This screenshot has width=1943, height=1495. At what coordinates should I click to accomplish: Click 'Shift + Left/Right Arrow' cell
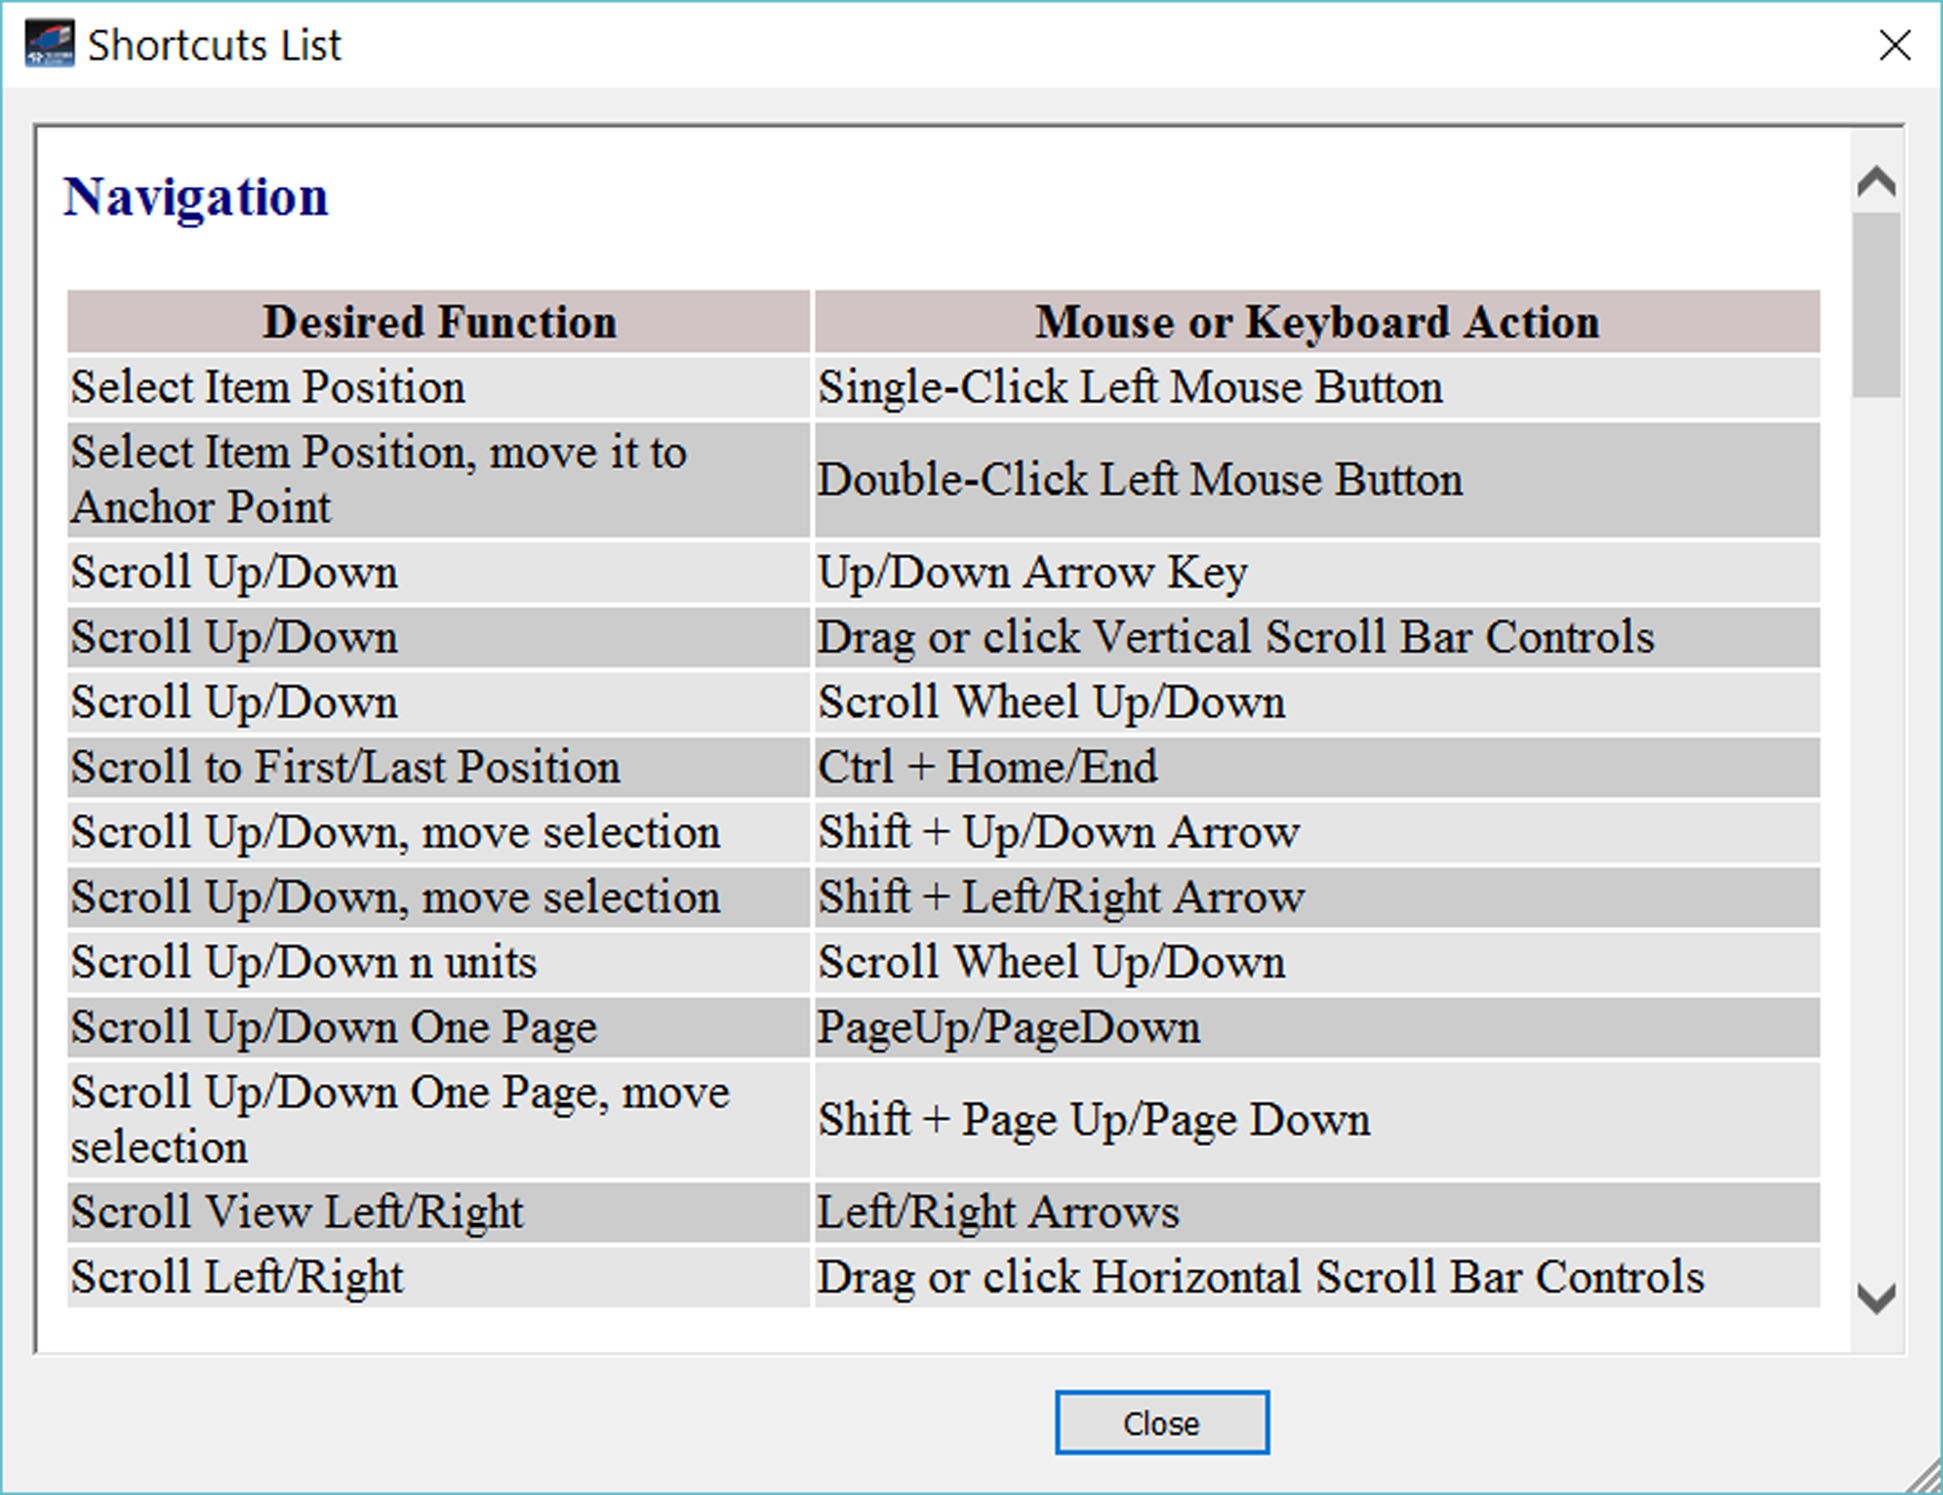tap(1317, 897)
